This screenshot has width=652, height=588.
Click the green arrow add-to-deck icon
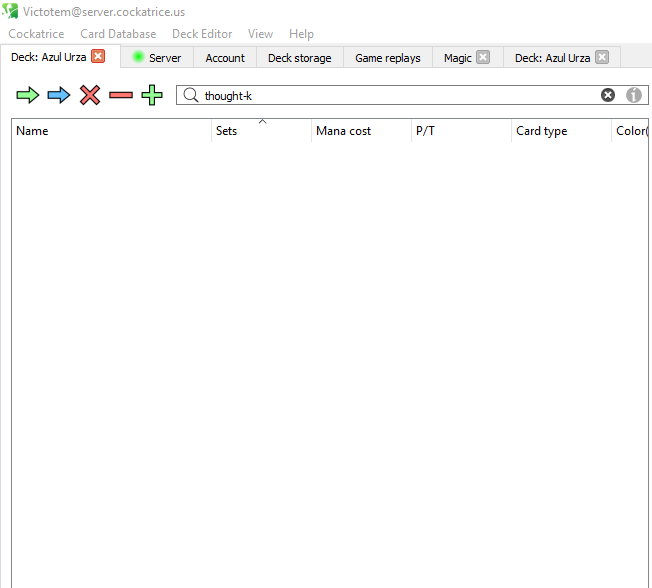click(28, 95)
